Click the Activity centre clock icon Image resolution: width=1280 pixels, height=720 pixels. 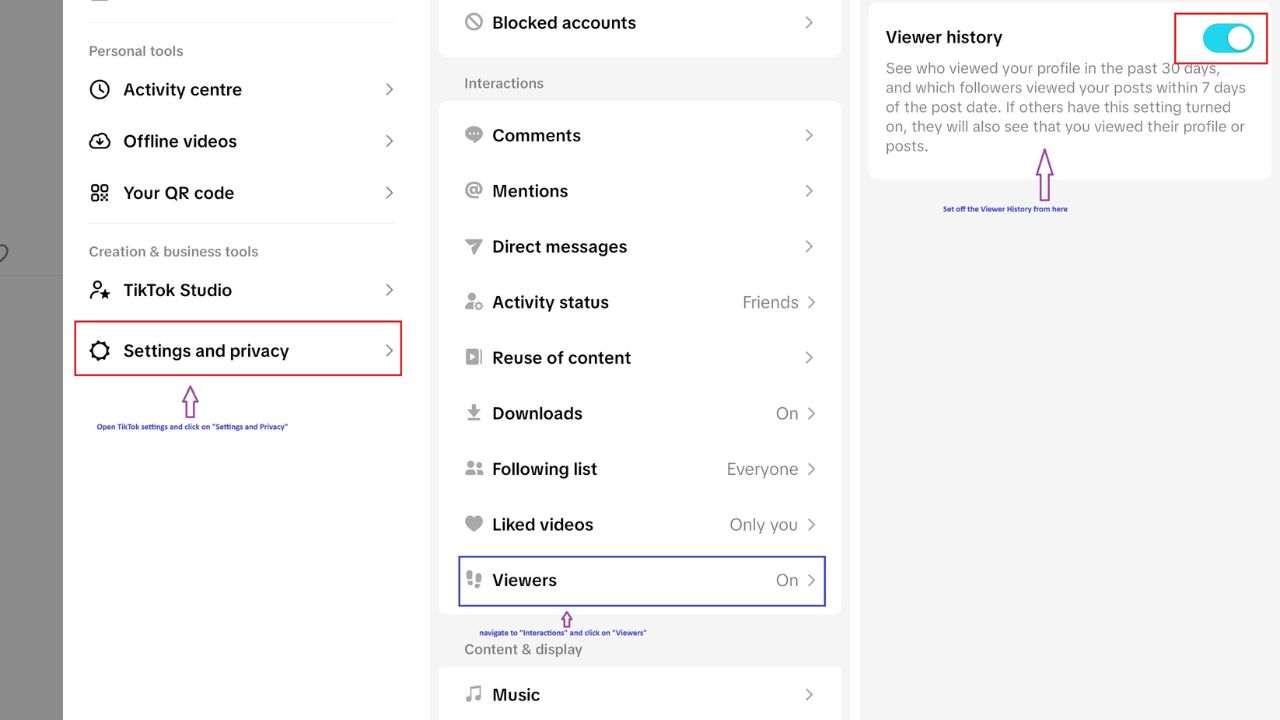[x=100, y=89]
